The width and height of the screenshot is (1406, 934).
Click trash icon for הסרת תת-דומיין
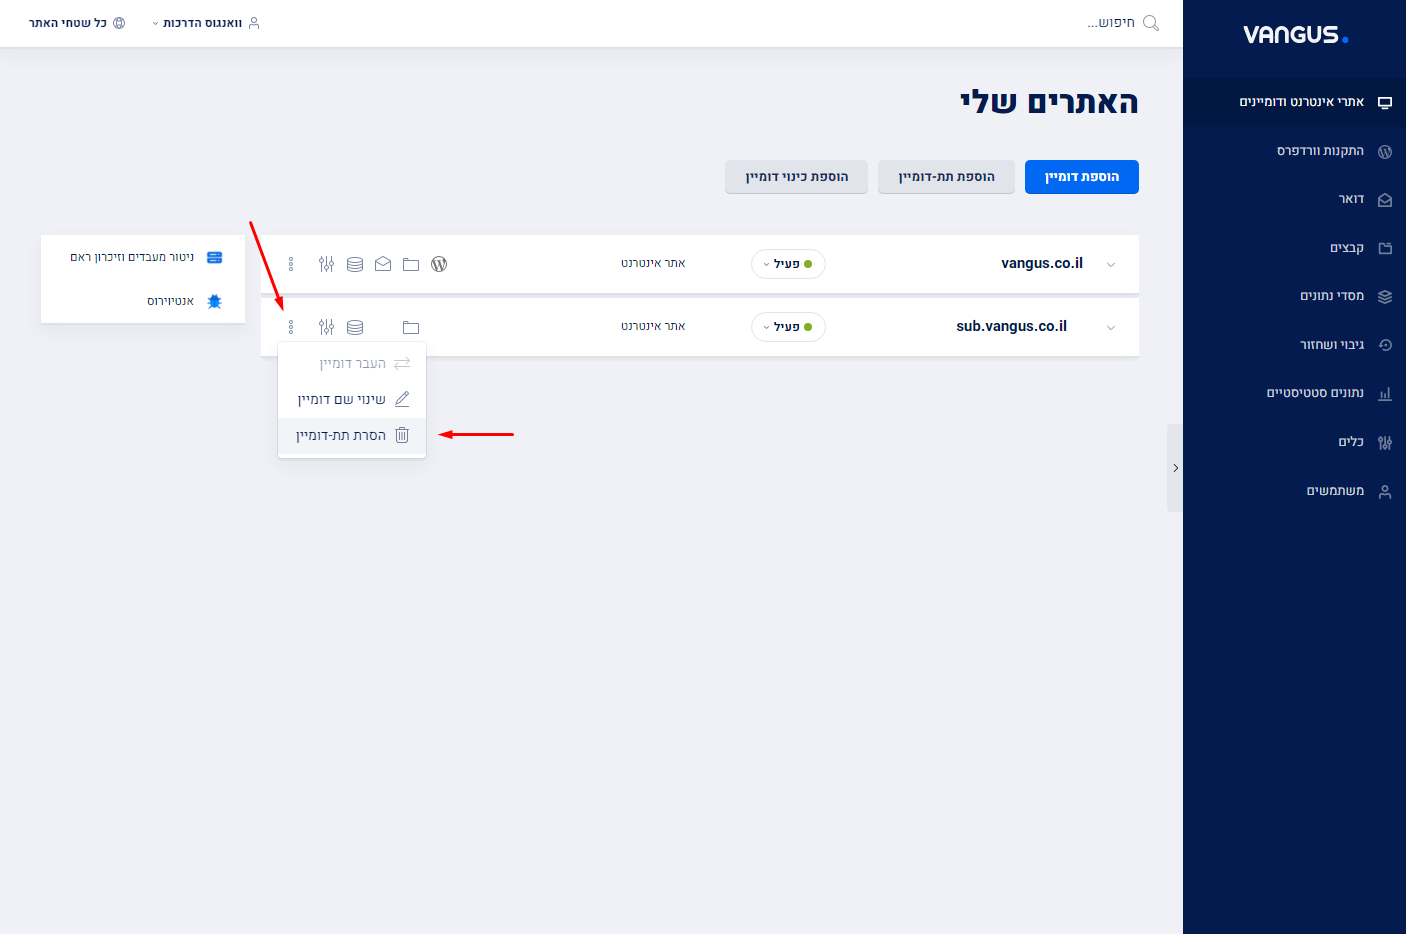402,435
